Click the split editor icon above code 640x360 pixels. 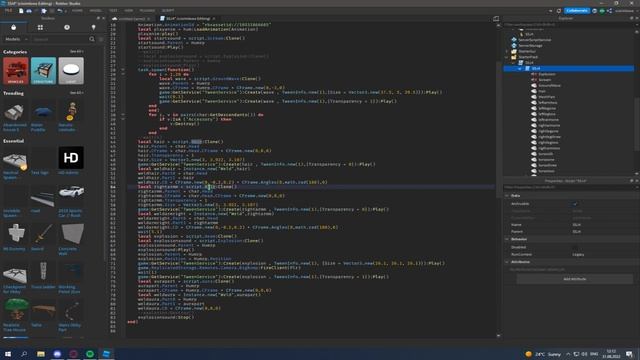[x=496, y=19]
